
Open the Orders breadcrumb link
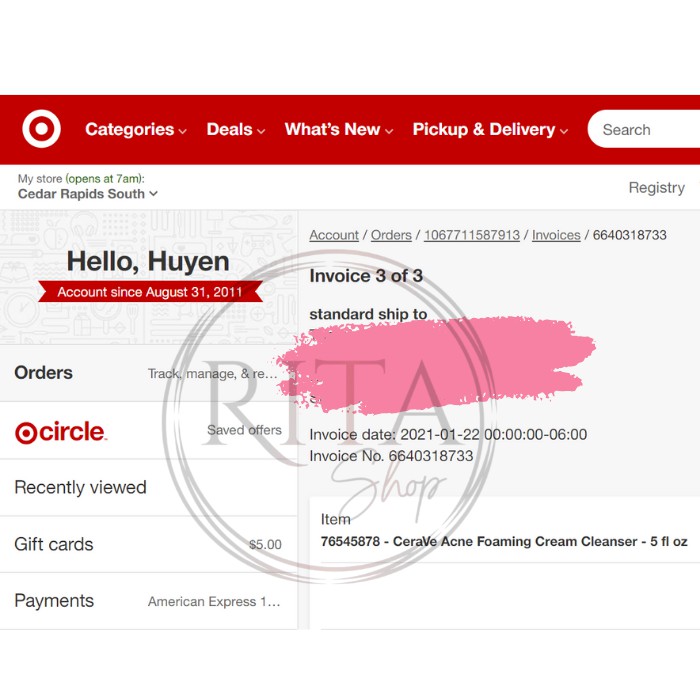(x=391, y=235)
